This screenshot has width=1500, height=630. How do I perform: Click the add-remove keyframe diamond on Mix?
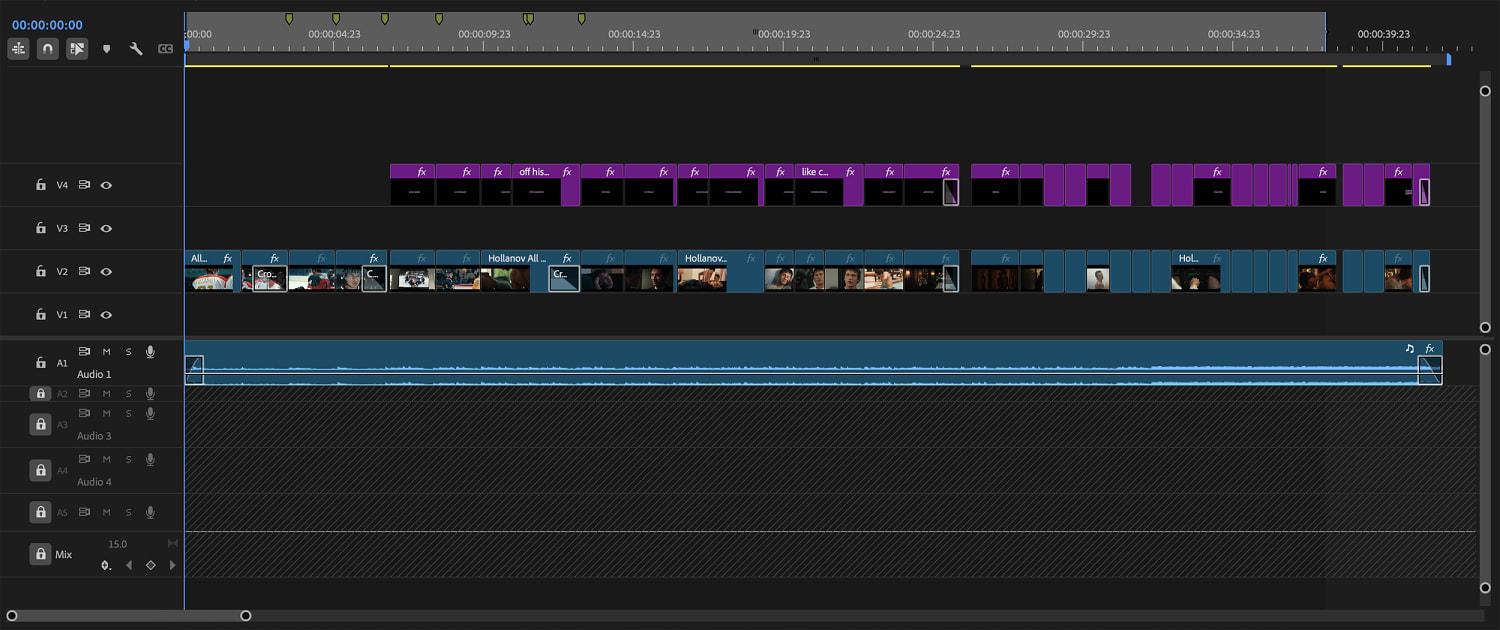coord(151,565)
